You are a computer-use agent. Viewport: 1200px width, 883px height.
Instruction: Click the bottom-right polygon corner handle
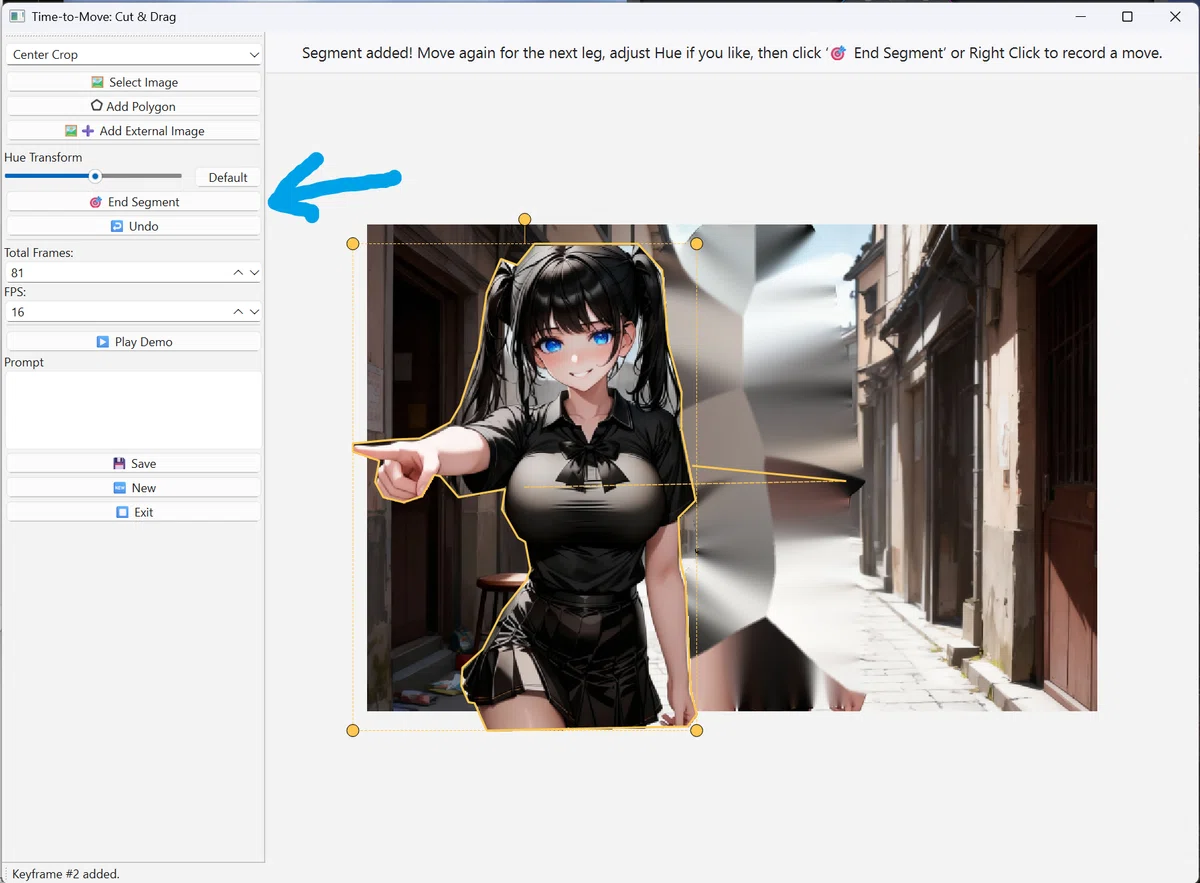[697, 730]
